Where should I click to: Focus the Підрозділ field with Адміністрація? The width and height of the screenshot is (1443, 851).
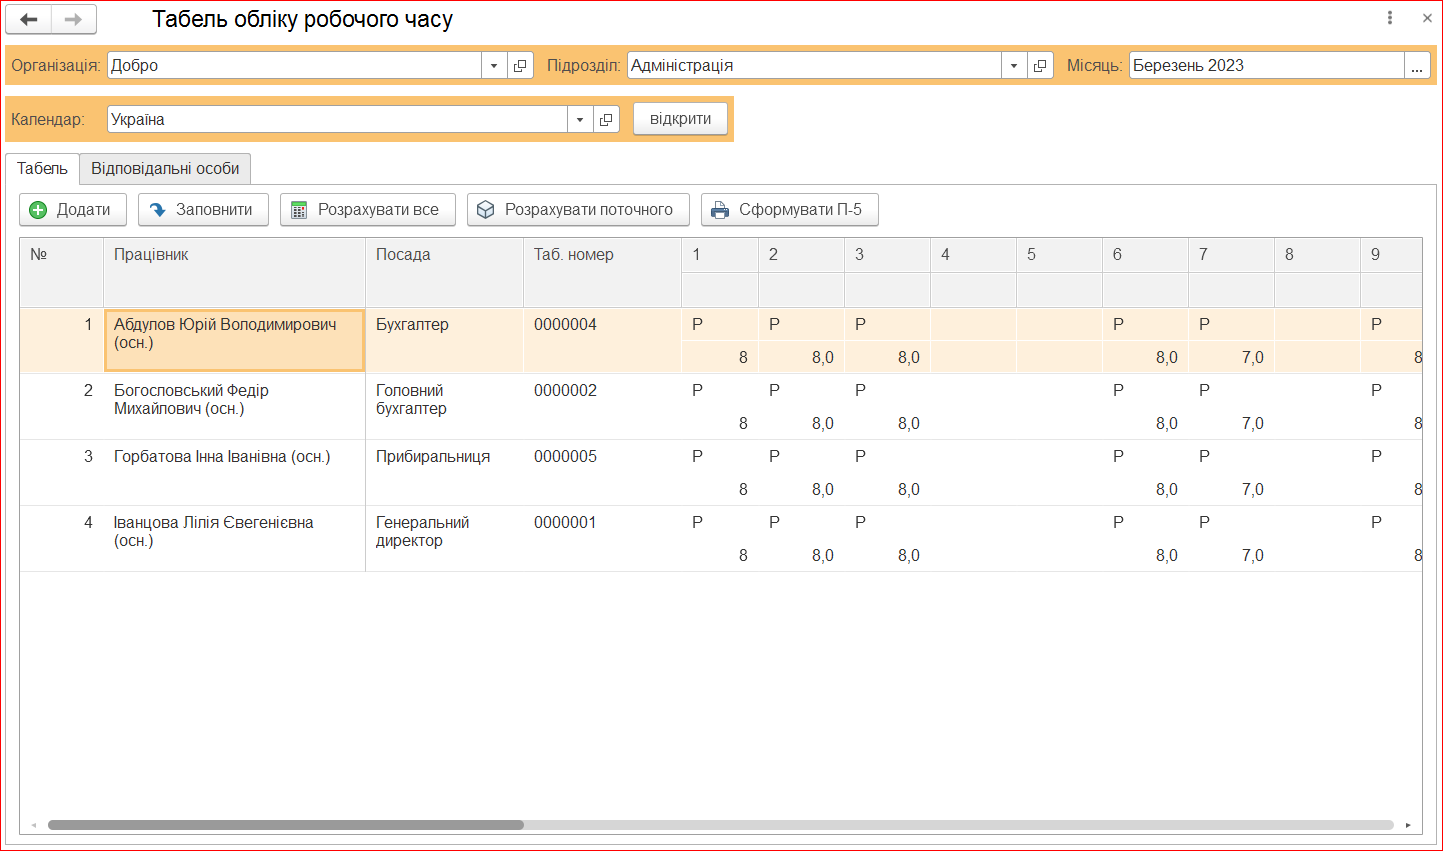click(814, 65)
